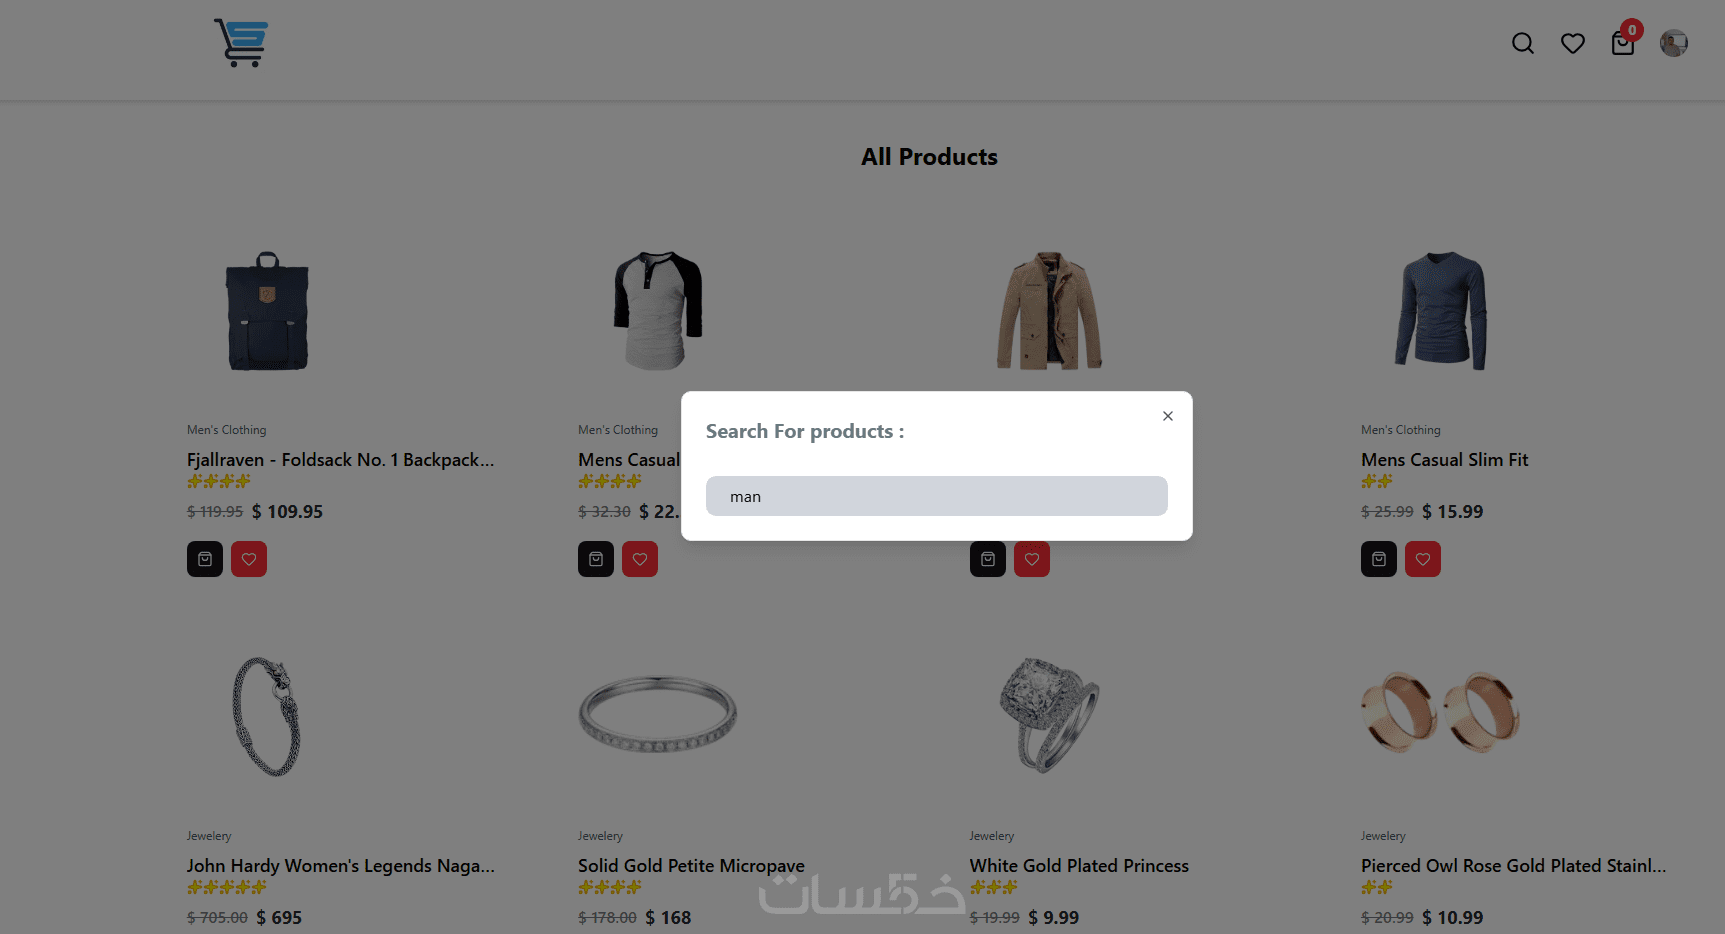
Task: Open White Gold Plated Princess product title
Action: click(x=1079, y=866)
